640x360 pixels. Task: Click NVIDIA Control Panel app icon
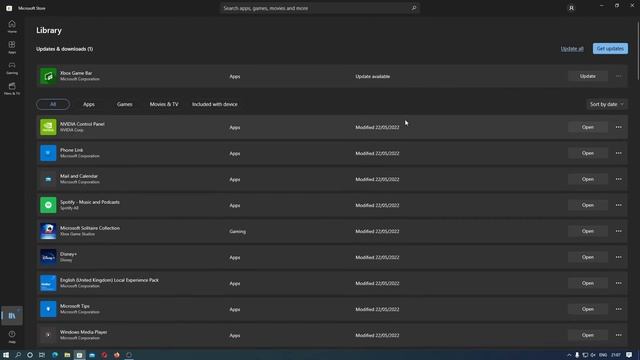coord(48,127)
